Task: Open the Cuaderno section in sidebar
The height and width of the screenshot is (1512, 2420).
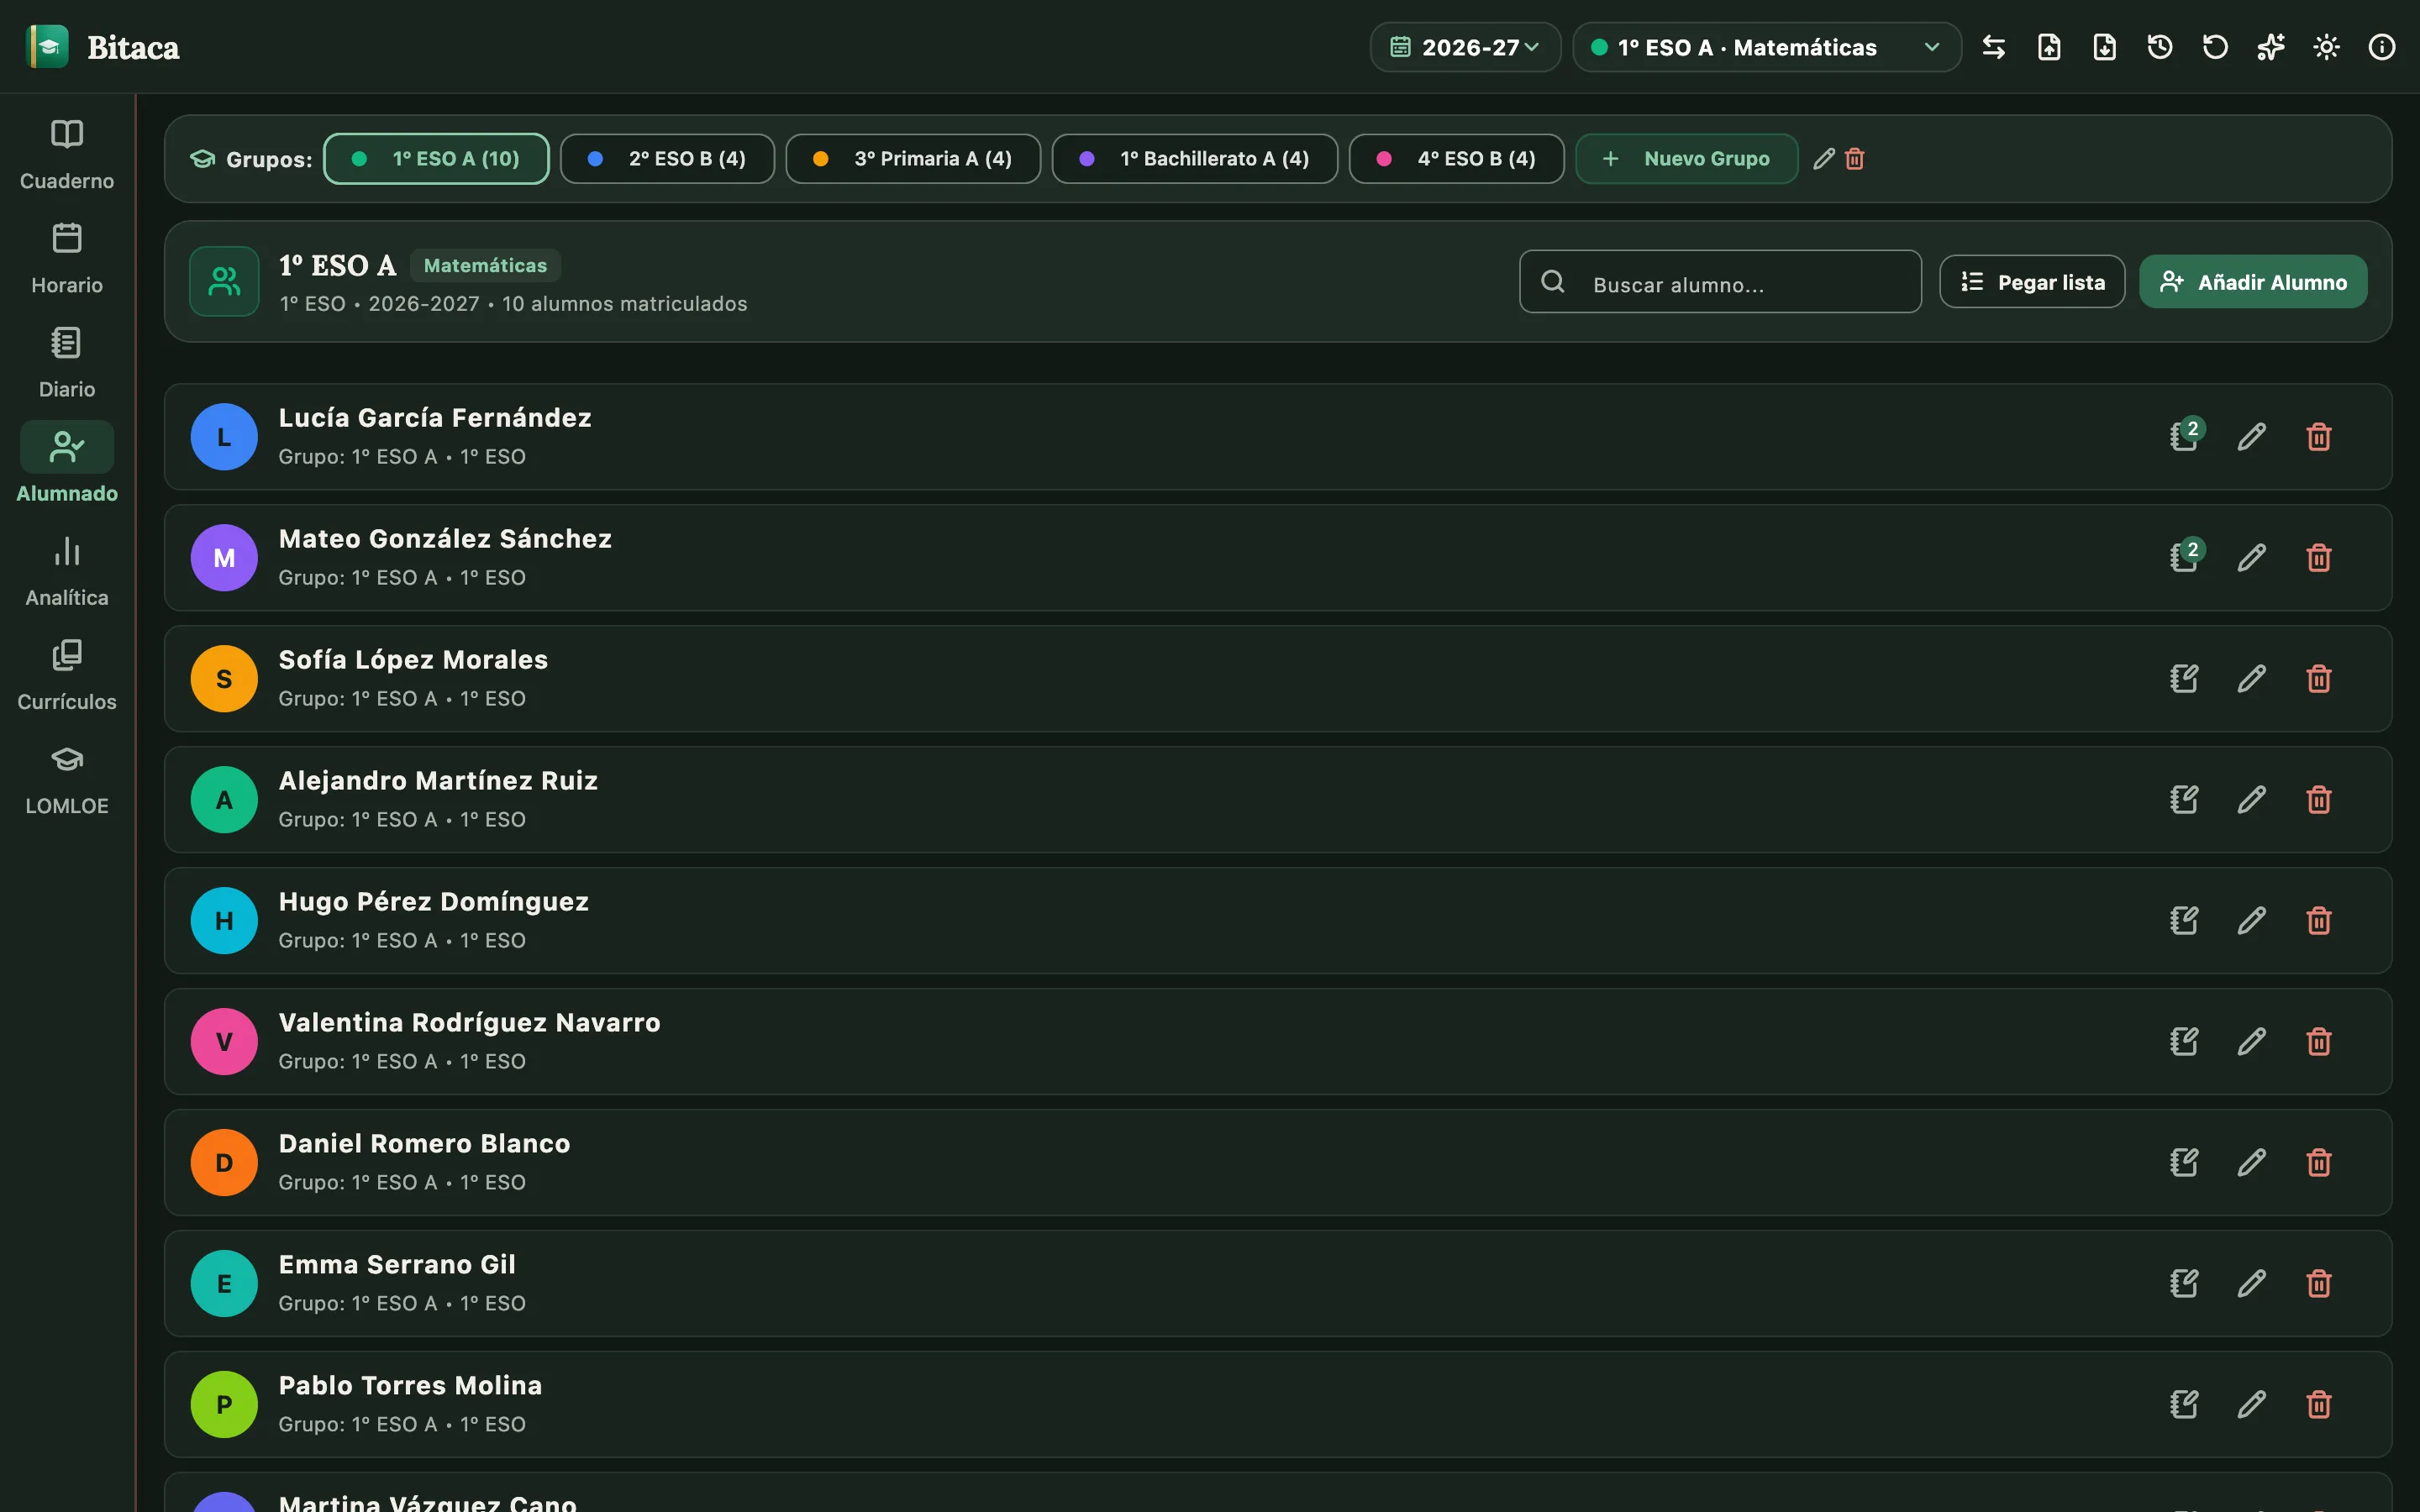Action: 67,155
